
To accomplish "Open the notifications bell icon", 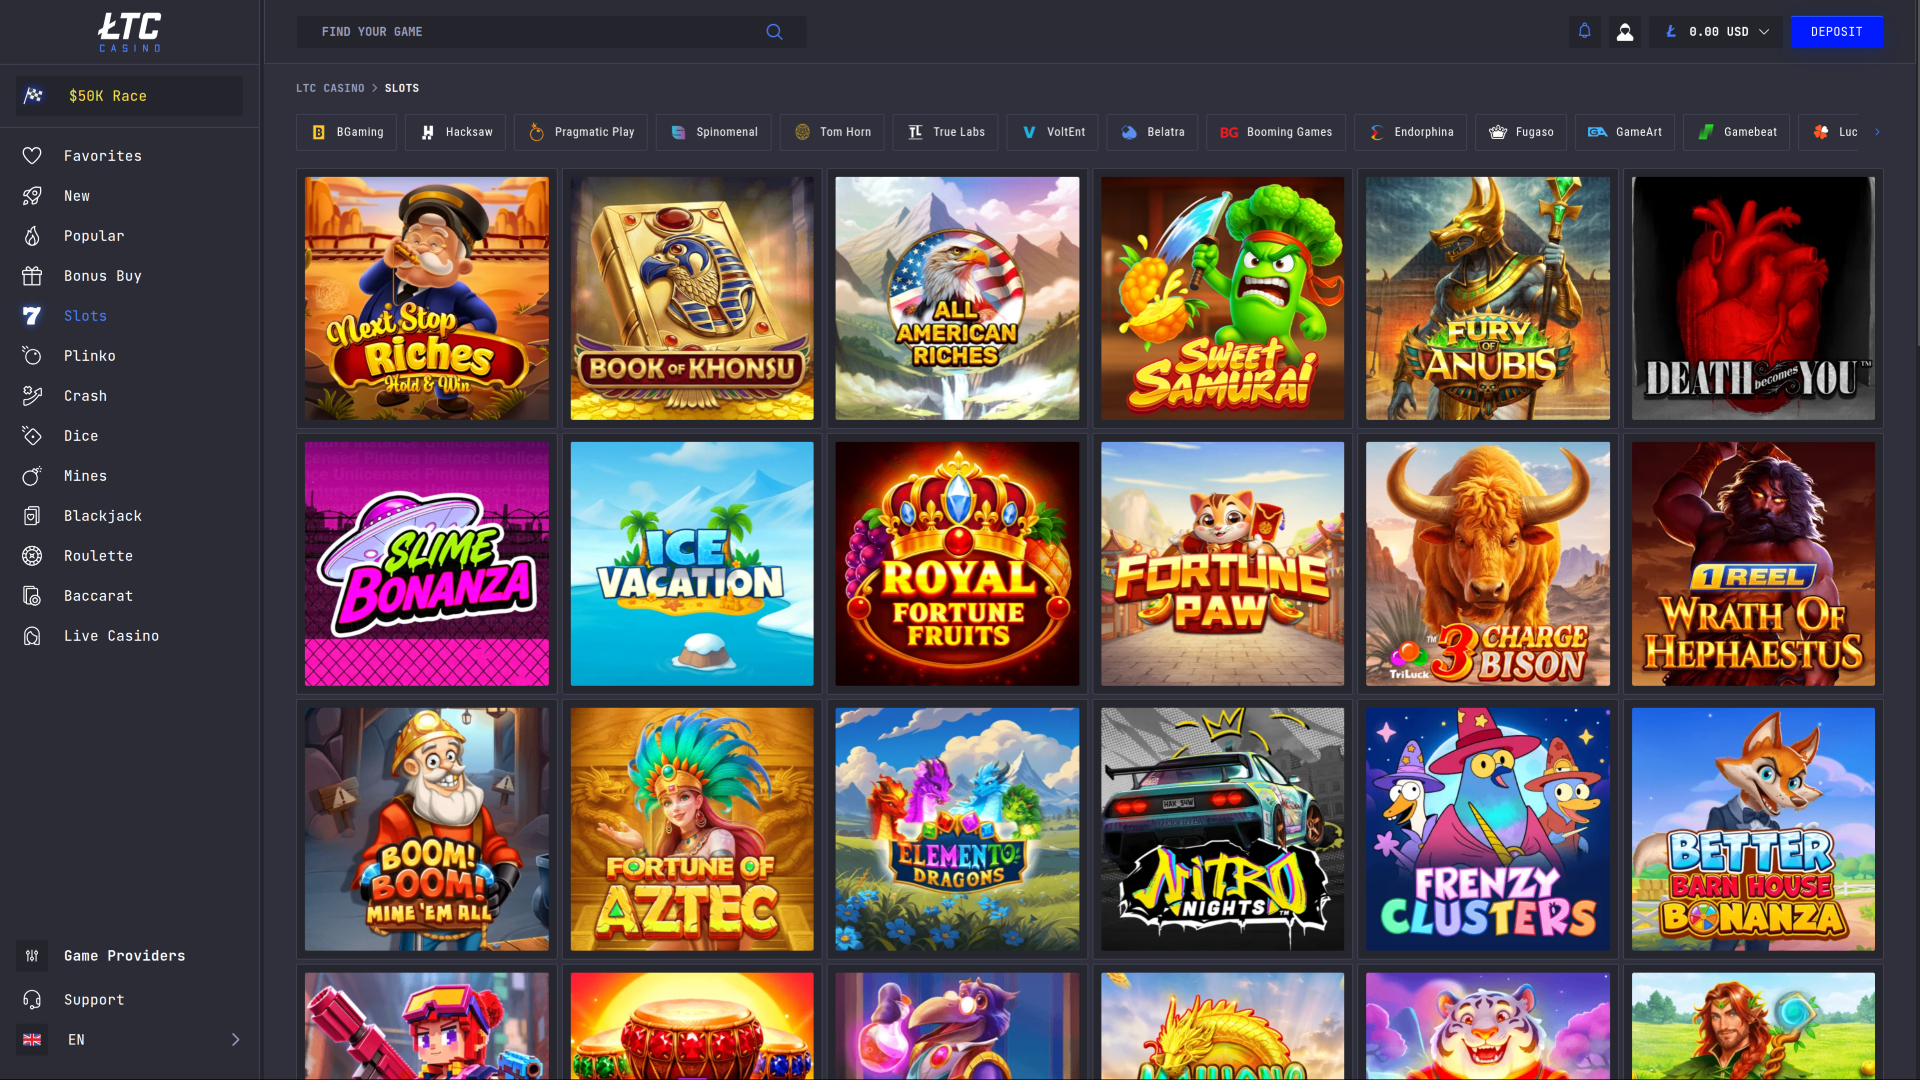I will pyautogui.click(x=1585, y=32).
